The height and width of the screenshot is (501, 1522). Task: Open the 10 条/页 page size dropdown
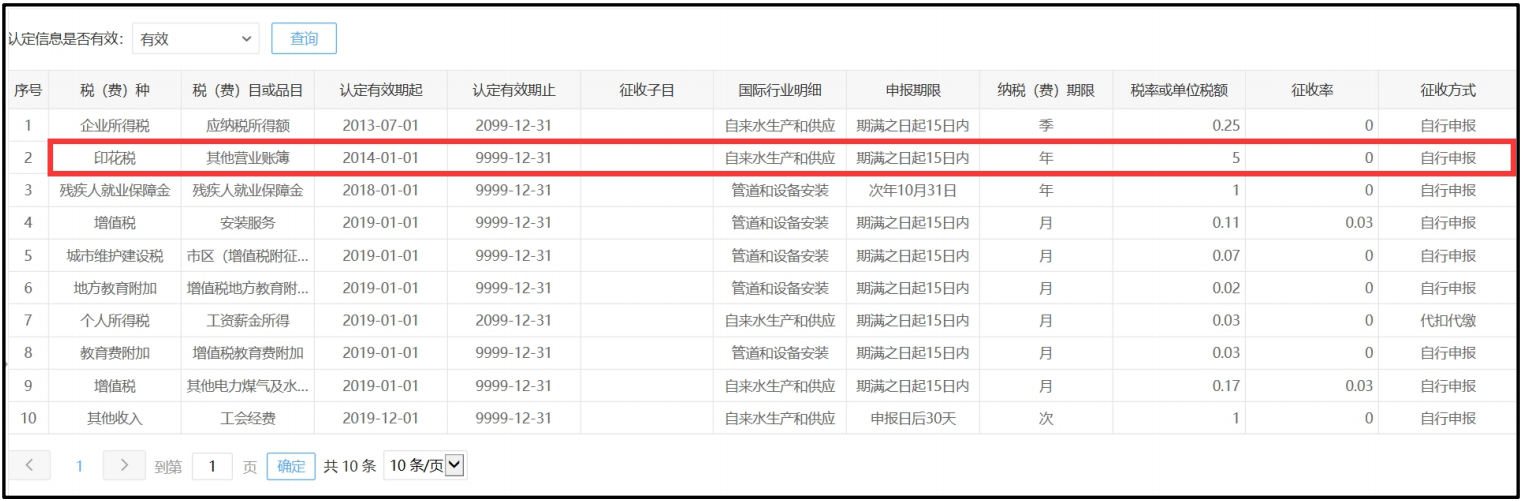(426, 466)
